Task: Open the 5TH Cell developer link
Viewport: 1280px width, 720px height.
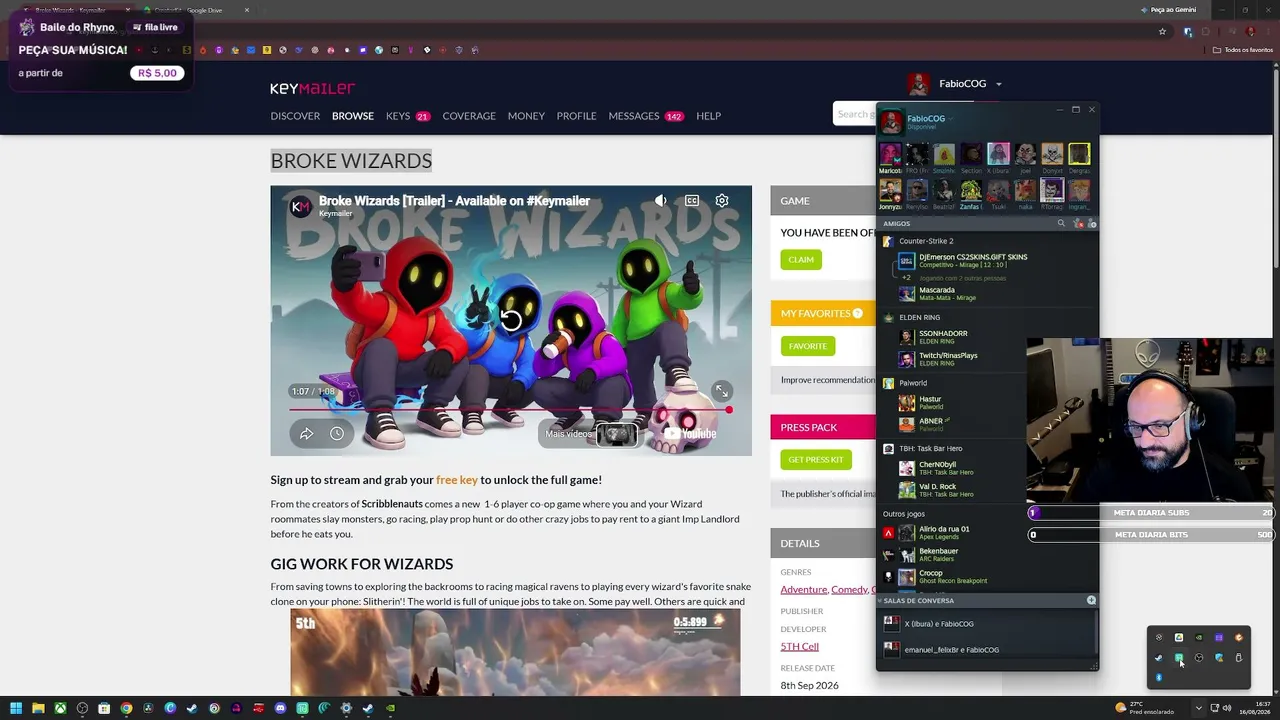Action: pyautogui.click(x=800, y=647)
